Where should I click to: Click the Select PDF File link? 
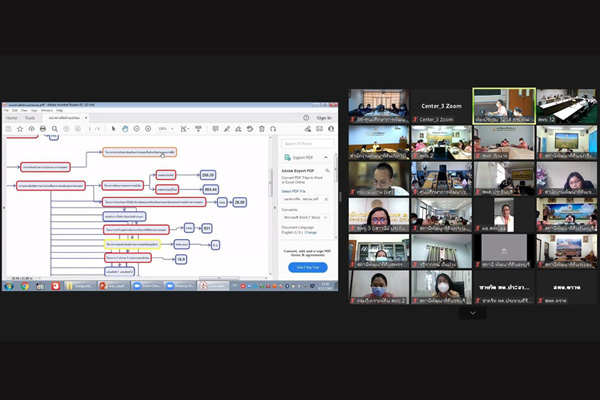293,191
